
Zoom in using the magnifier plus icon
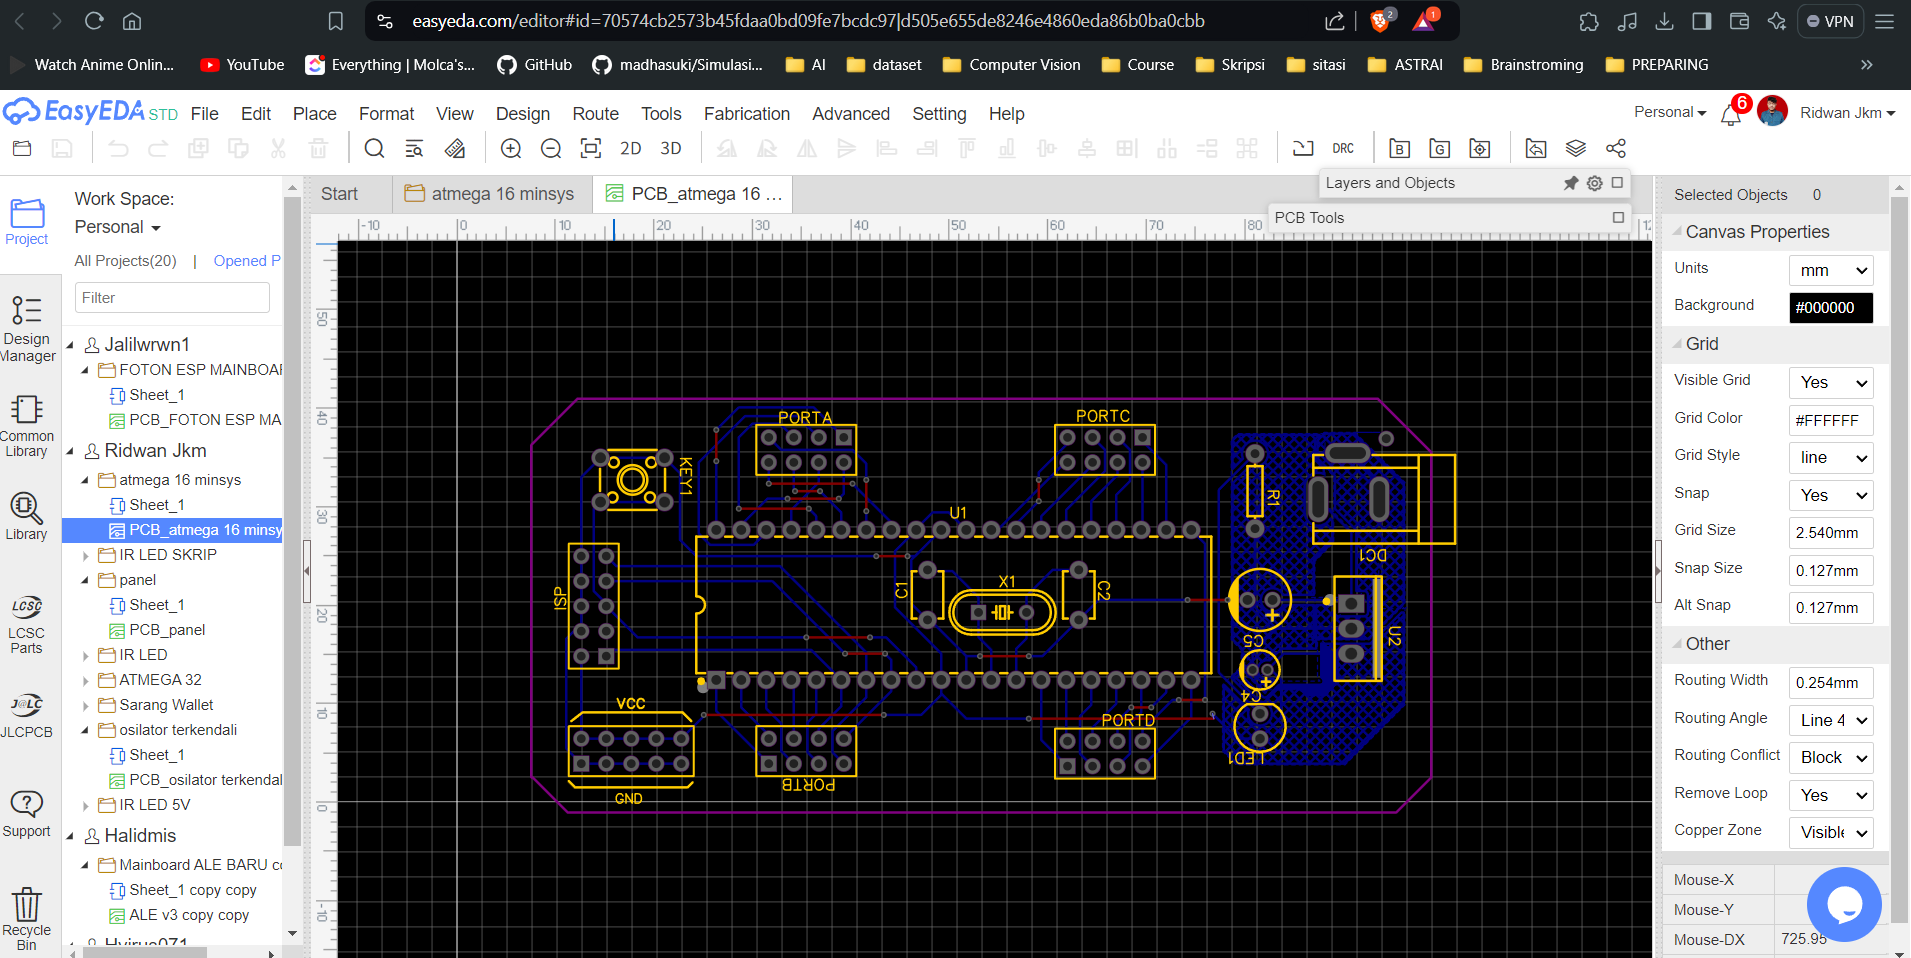coord(511,149)
